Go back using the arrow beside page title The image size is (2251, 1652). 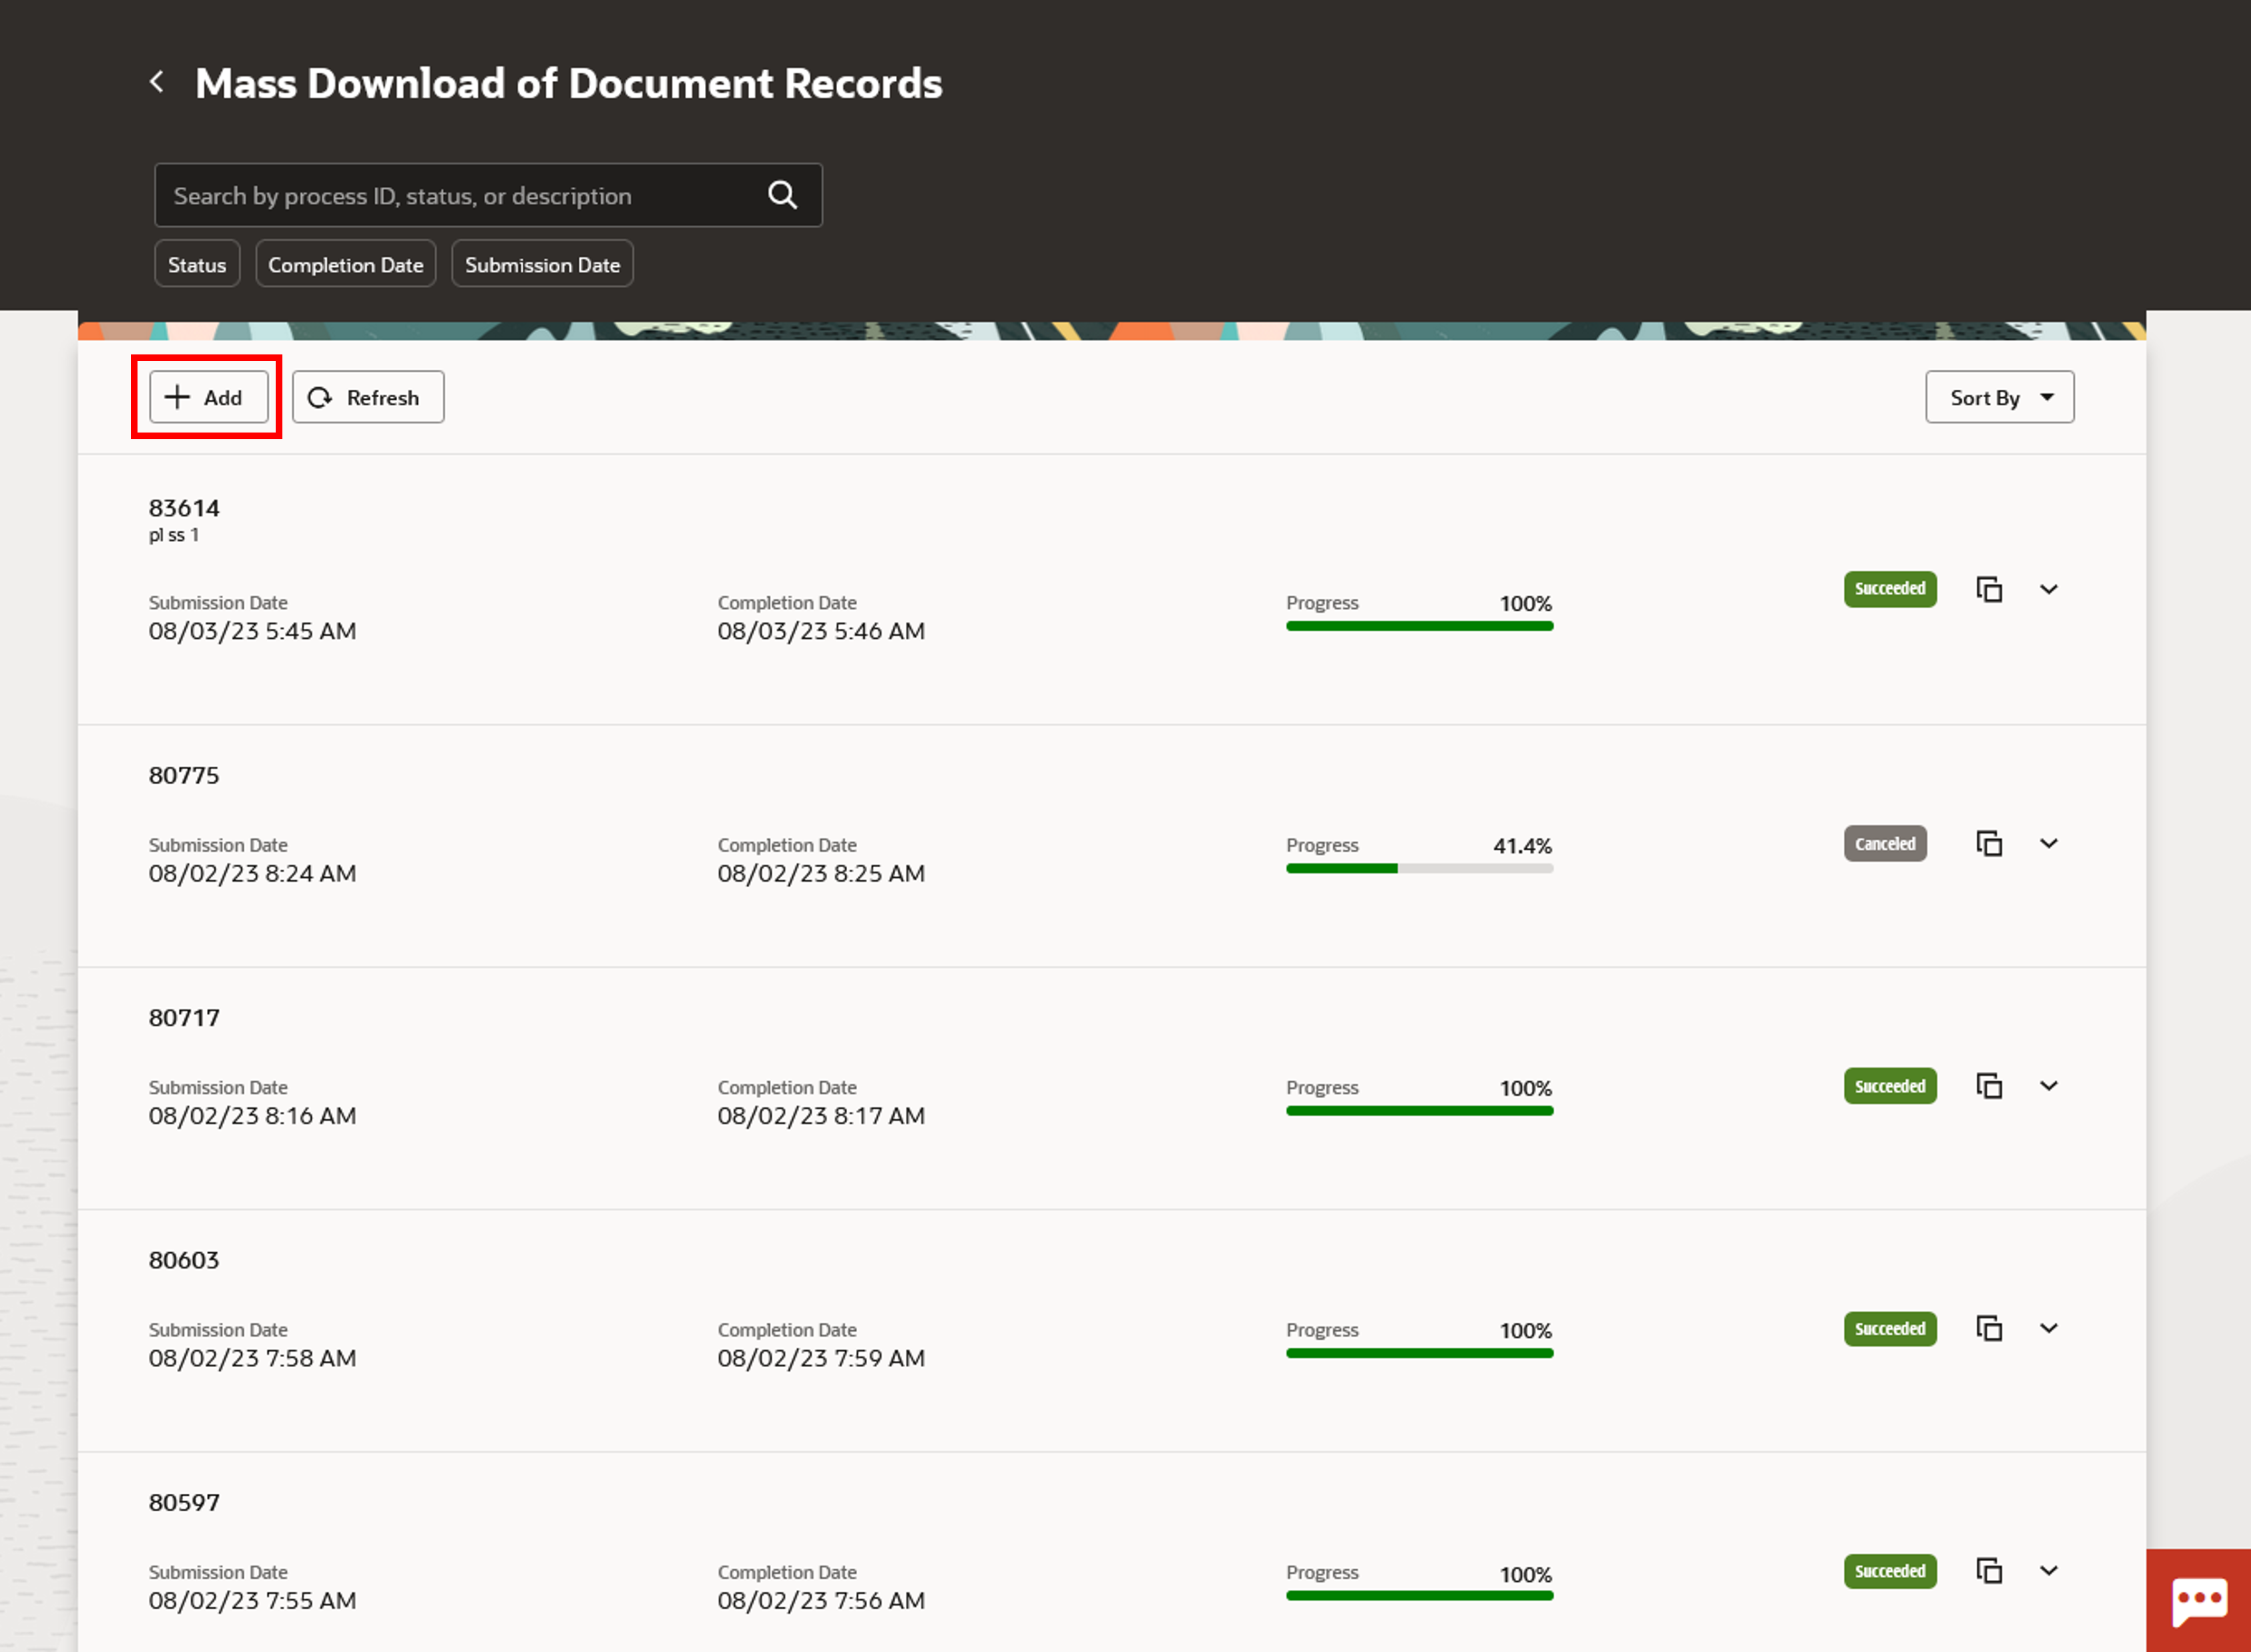[x=157, y=82]
